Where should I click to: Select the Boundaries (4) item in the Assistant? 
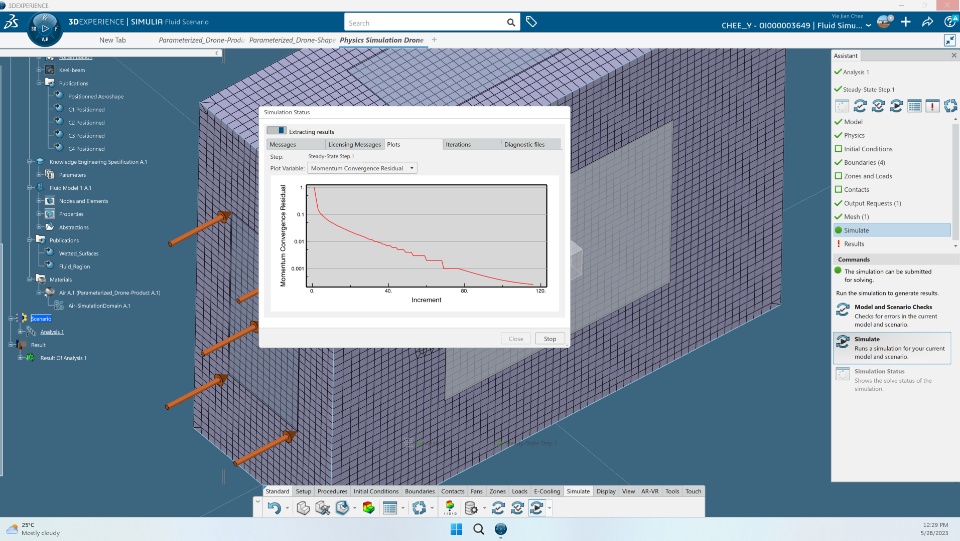click(864, 162)
